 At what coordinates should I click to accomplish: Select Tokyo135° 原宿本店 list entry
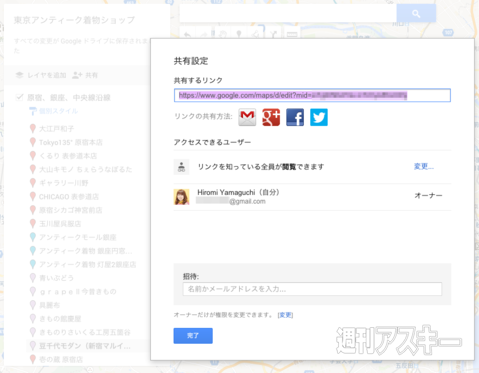pyautogui.click(x=71, y=142)
